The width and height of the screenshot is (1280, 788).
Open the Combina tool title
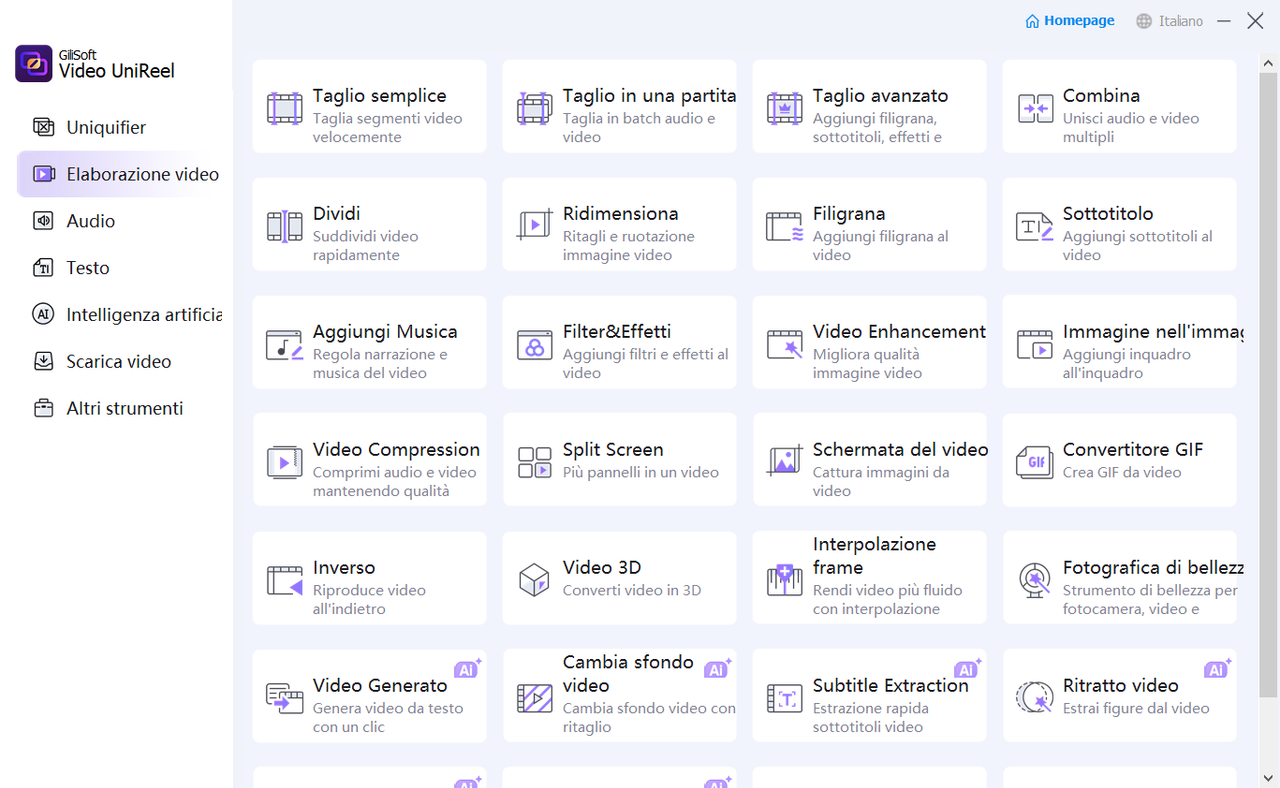[x=1101, y=96]
